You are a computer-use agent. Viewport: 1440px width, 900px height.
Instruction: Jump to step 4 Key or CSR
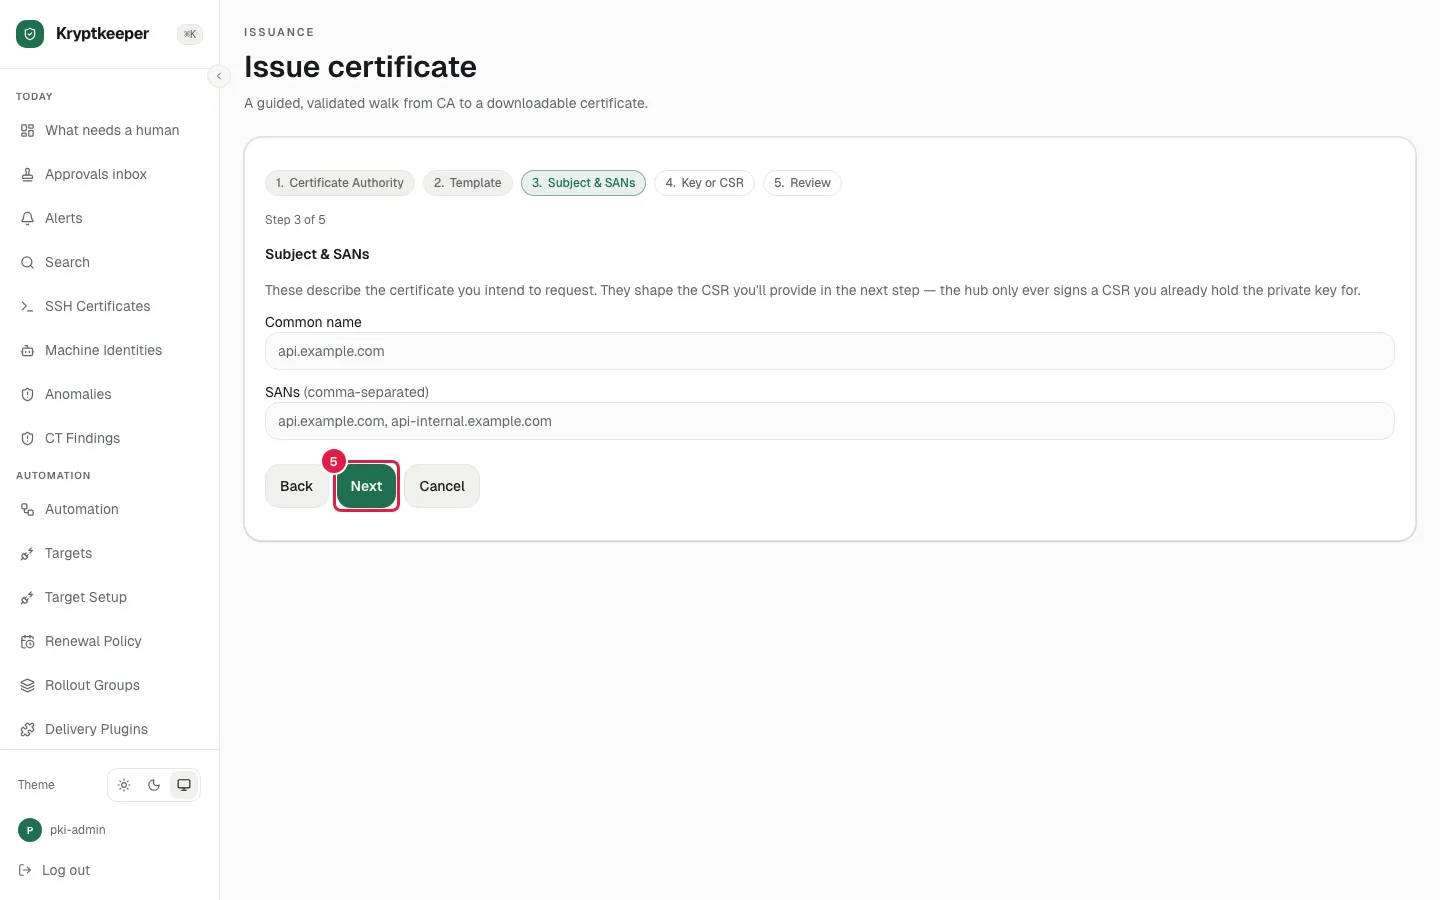705,183
